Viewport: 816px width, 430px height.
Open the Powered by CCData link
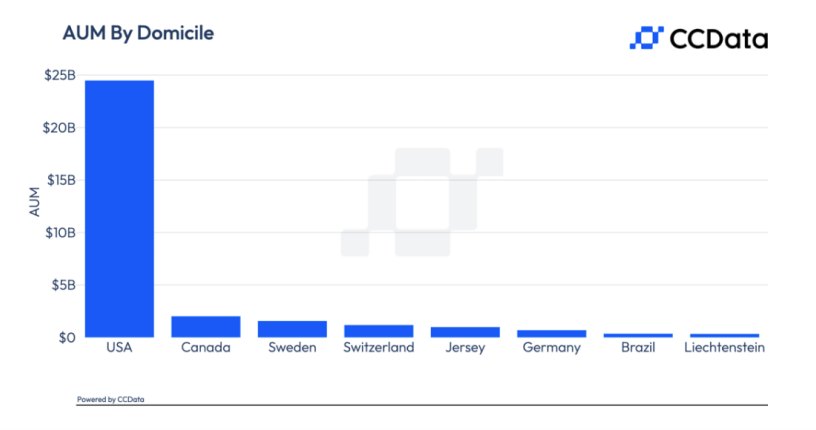tap(110, 399)
